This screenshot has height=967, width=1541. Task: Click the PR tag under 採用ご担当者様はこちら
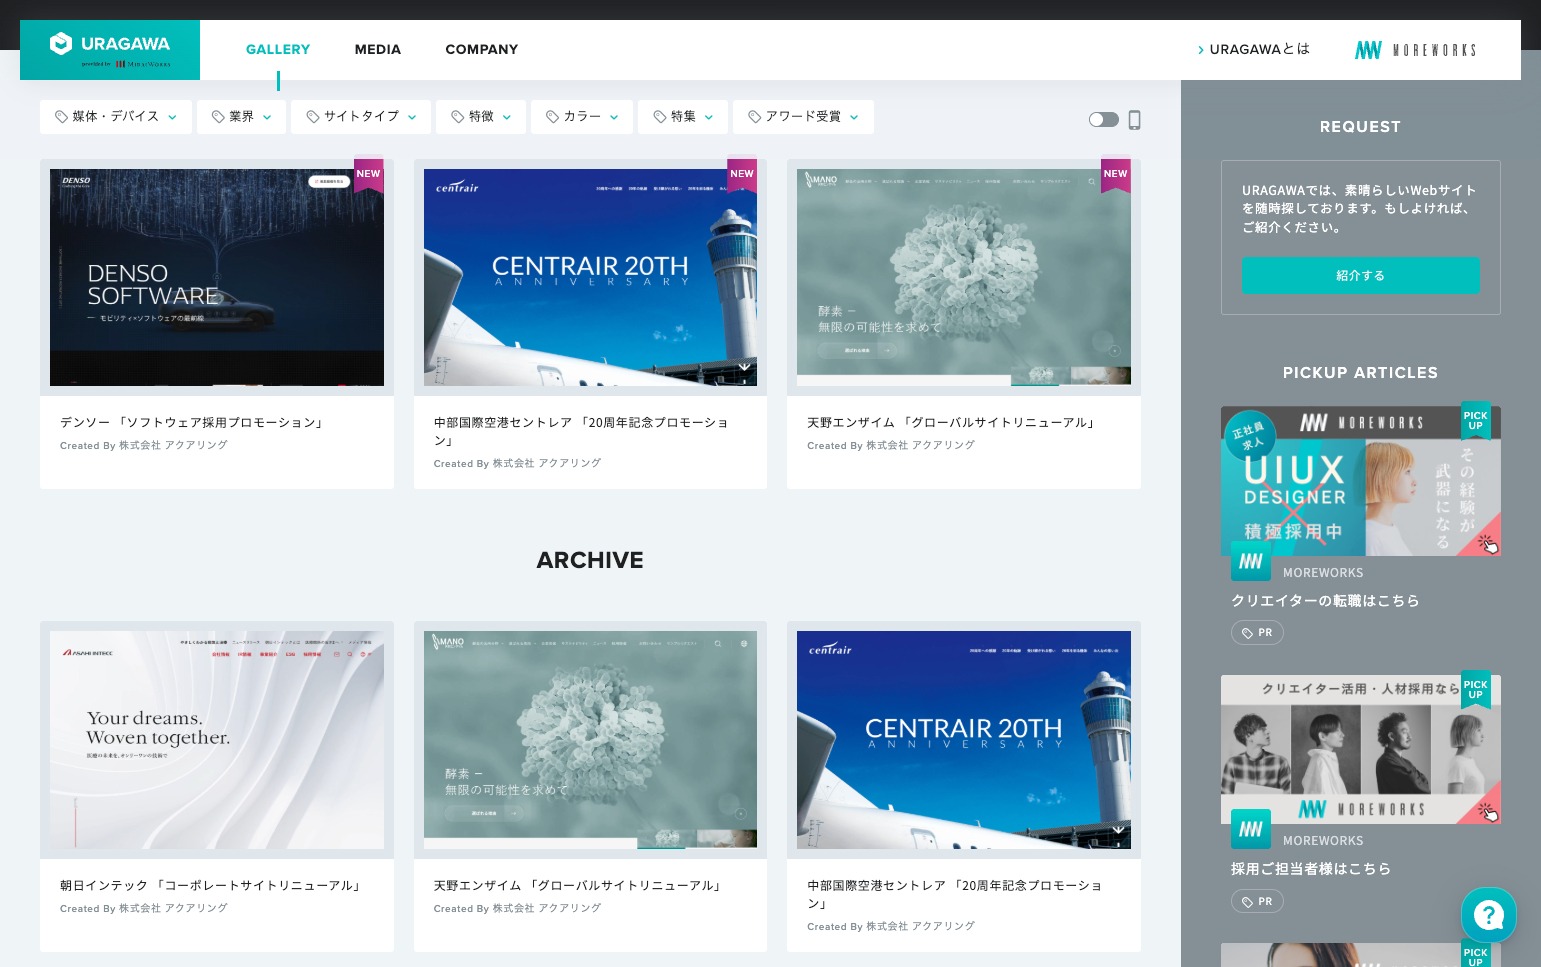[1257, 902]
